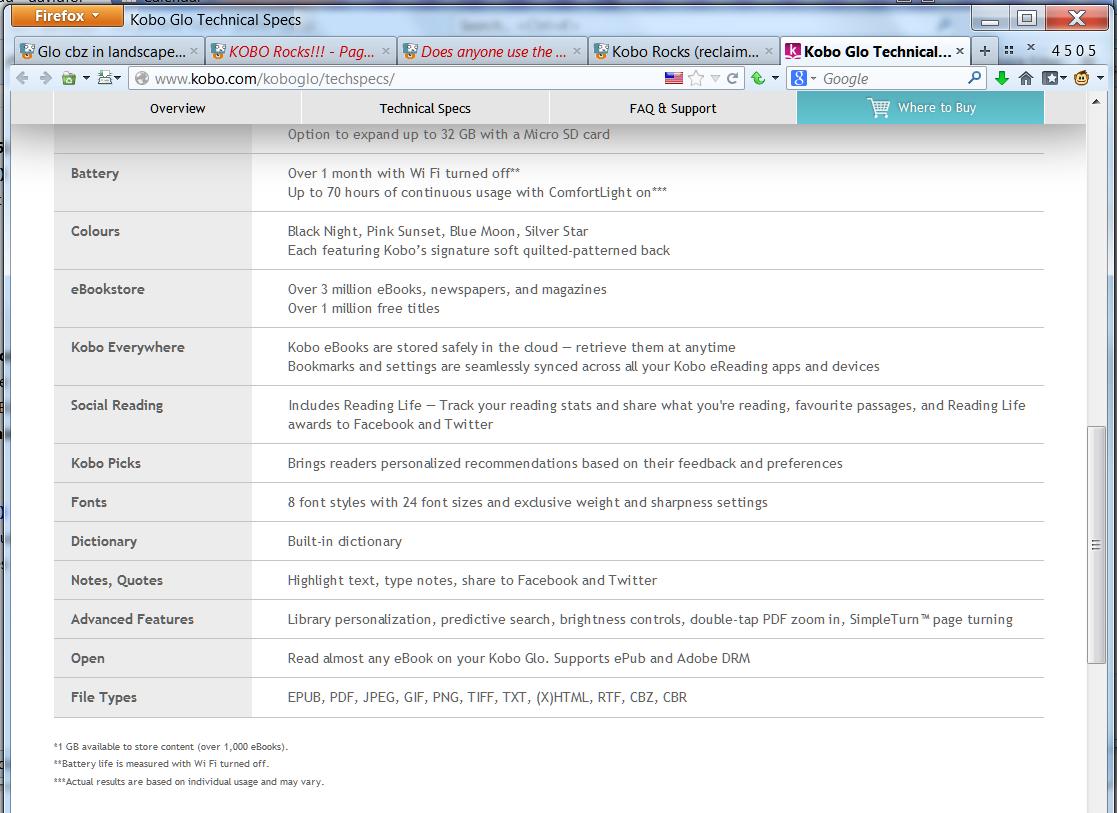Click 'Built-in dictionary' text

coord(345,542)
